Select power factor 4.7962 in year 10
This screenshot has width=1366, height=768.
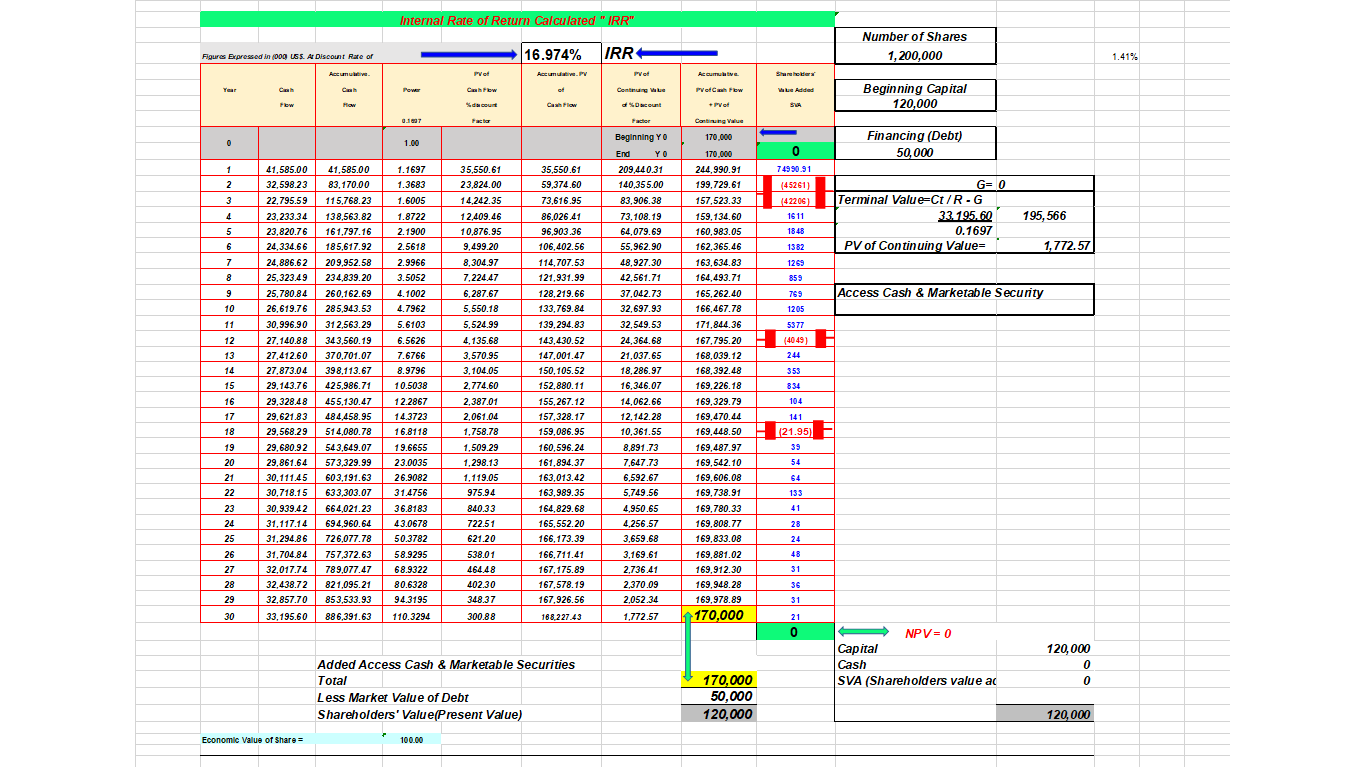pyautogui.click(x=411, y=308)
